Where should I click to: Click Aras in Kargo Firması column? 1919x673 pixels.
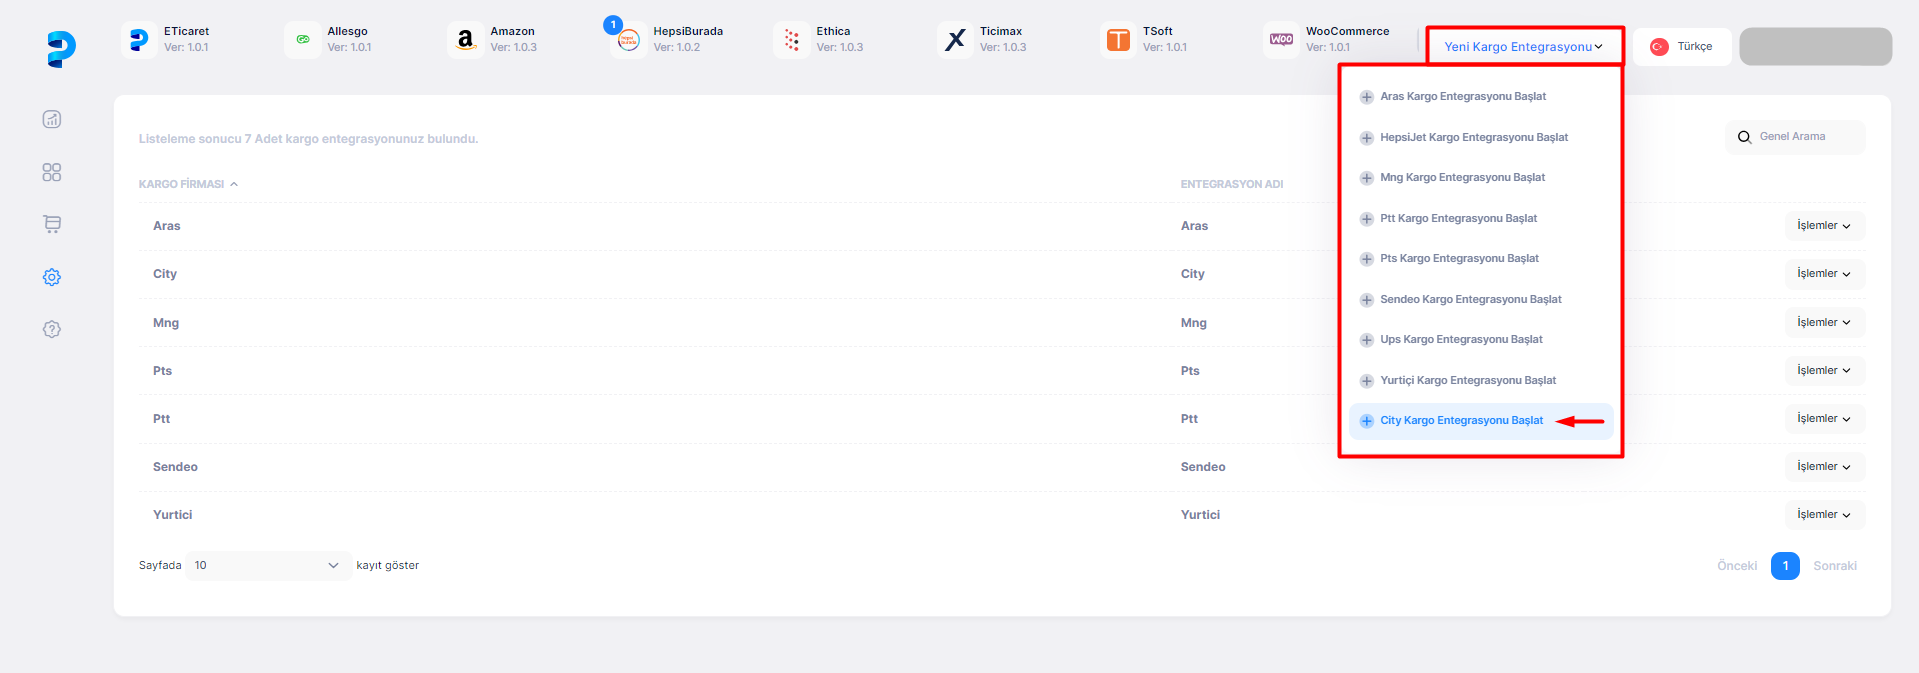click(x=166, y=226)
